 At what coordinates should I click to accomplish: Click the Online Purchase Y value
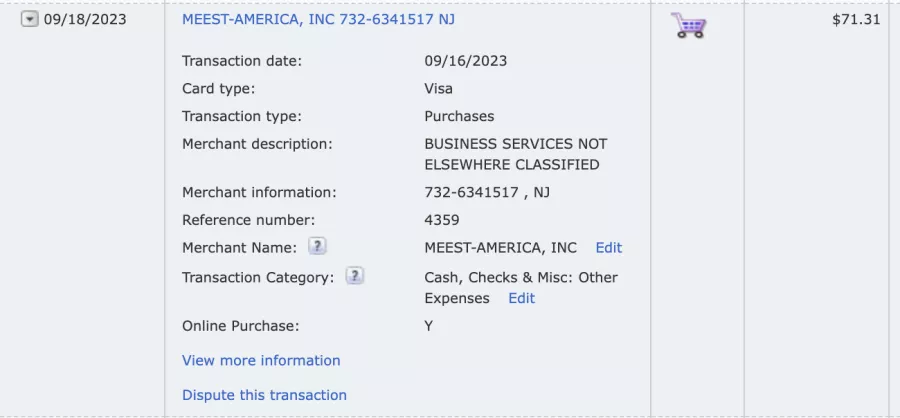[429, 326]
